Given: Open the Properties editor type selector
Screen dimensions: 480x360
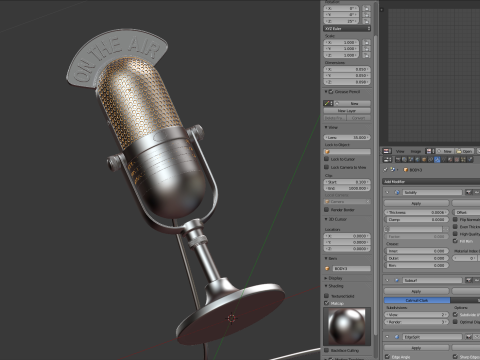Looking at the screenshot, I should click(x=387, y=160).
